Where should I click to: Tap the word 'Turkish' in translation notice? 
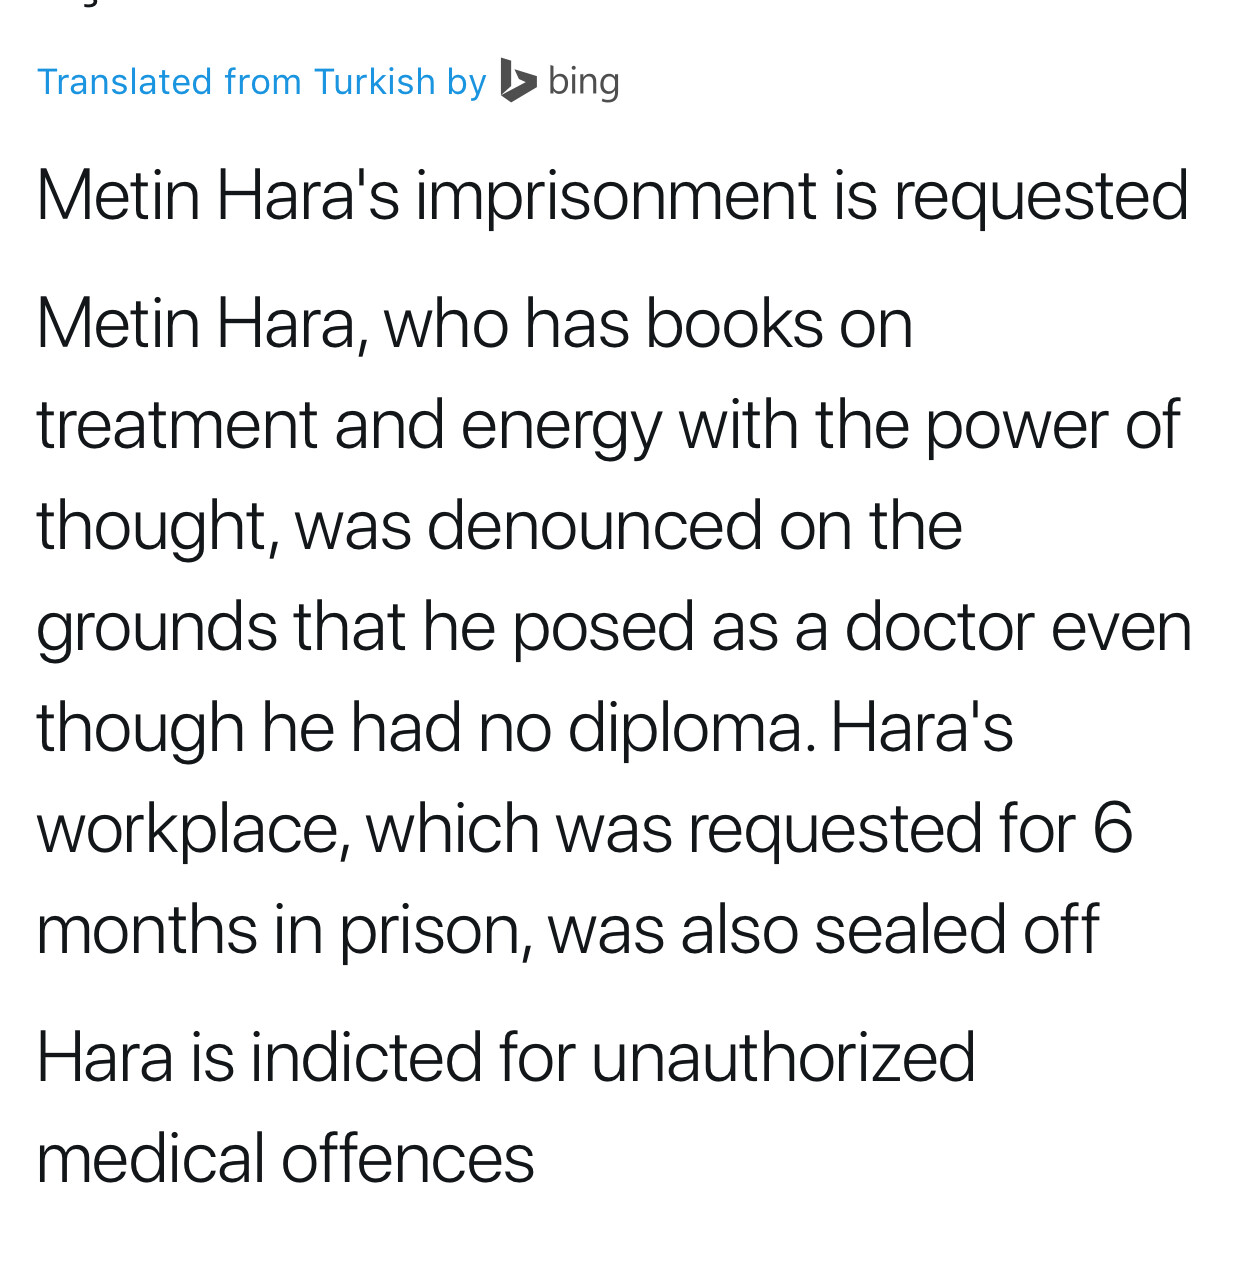[375, 81]
